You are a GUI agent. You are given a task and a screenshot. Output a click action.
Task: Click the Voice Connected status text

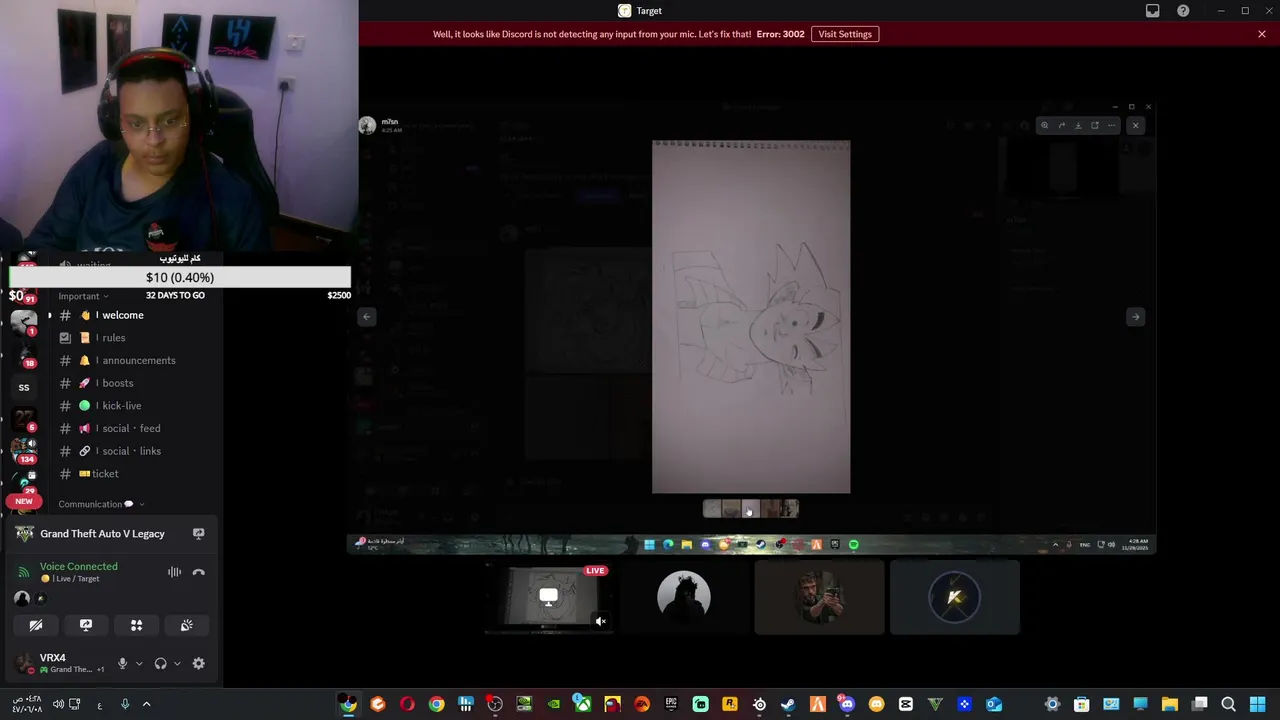point(79,566)
